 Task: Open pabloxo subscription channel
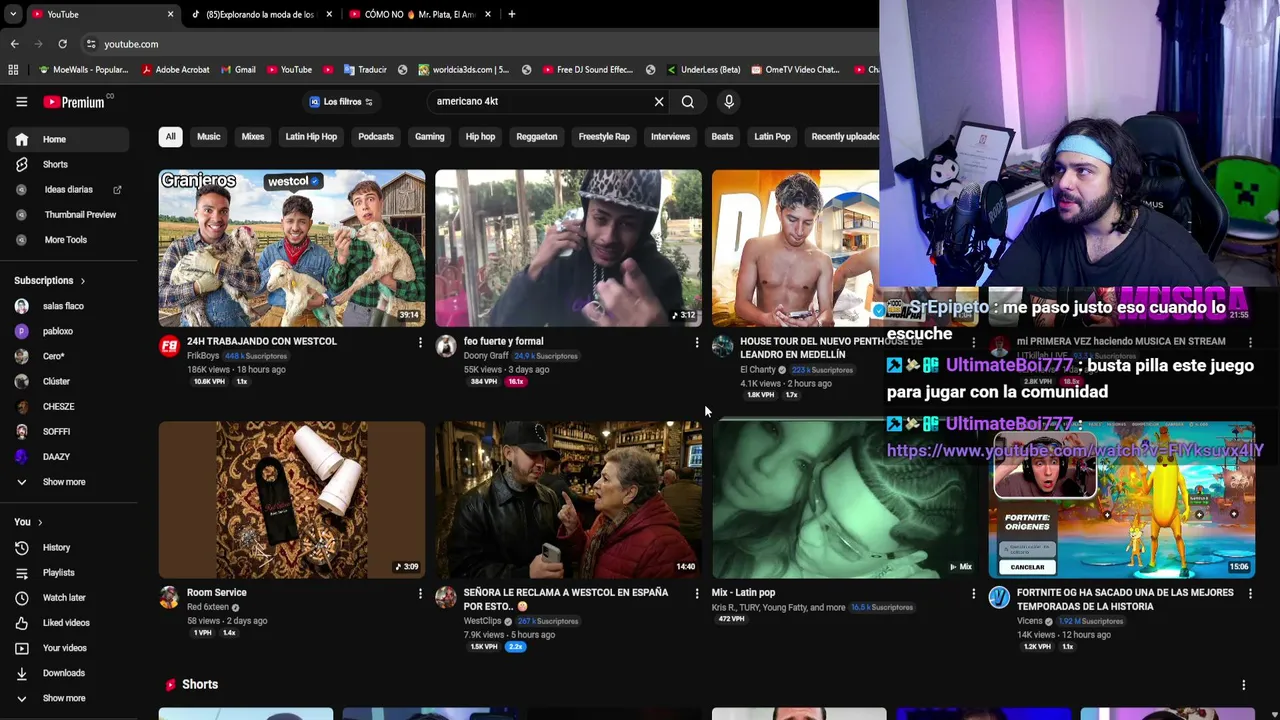(x=66, y=331)
